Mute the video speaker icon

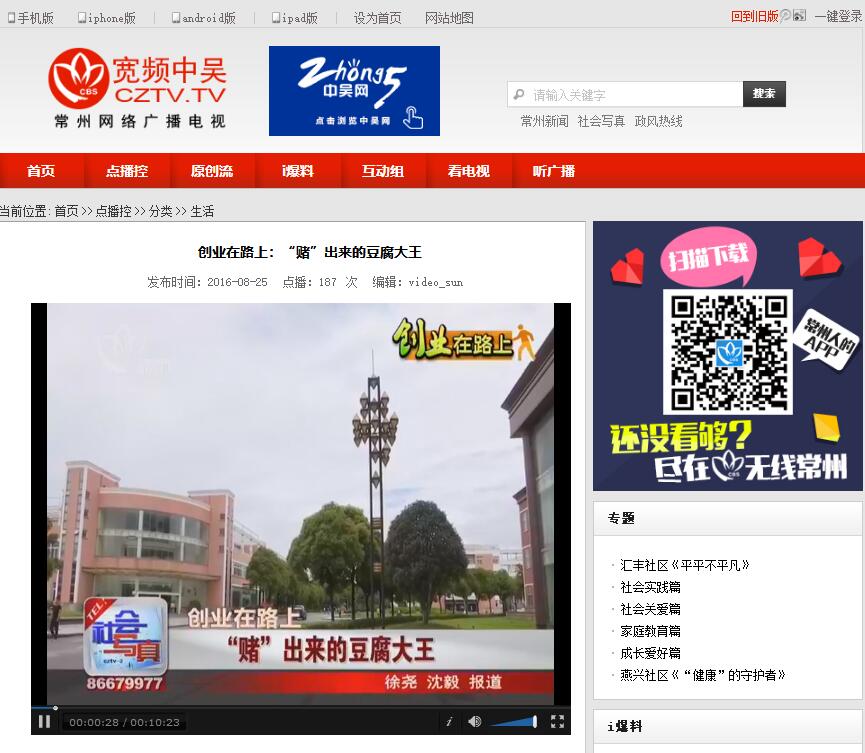tap(474, 721)
